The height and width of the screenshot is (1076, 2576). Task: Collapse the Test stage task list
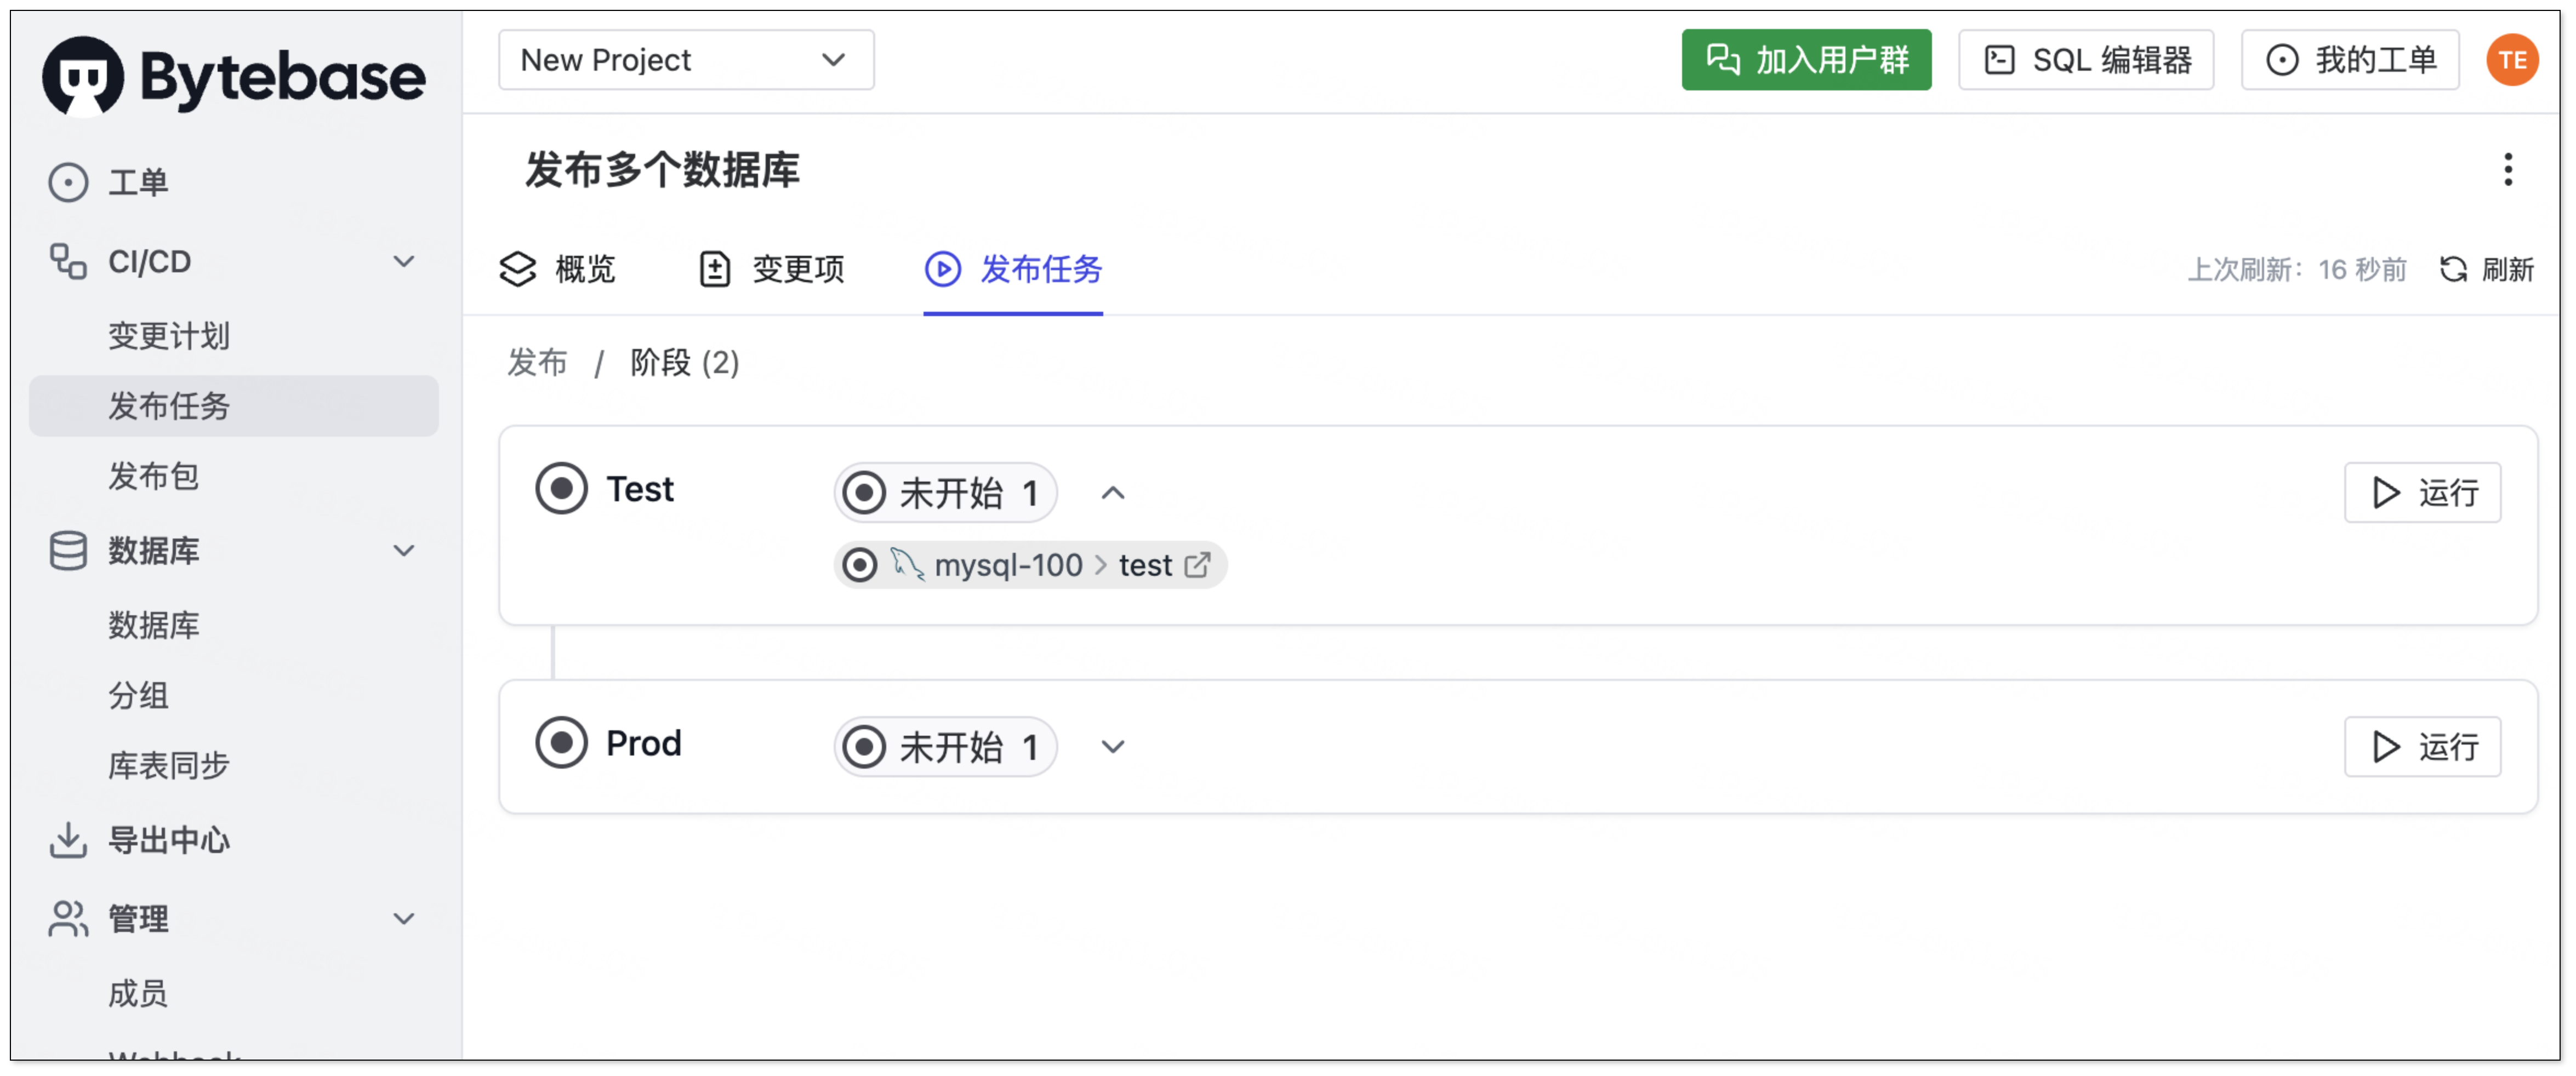[1113, 493]
